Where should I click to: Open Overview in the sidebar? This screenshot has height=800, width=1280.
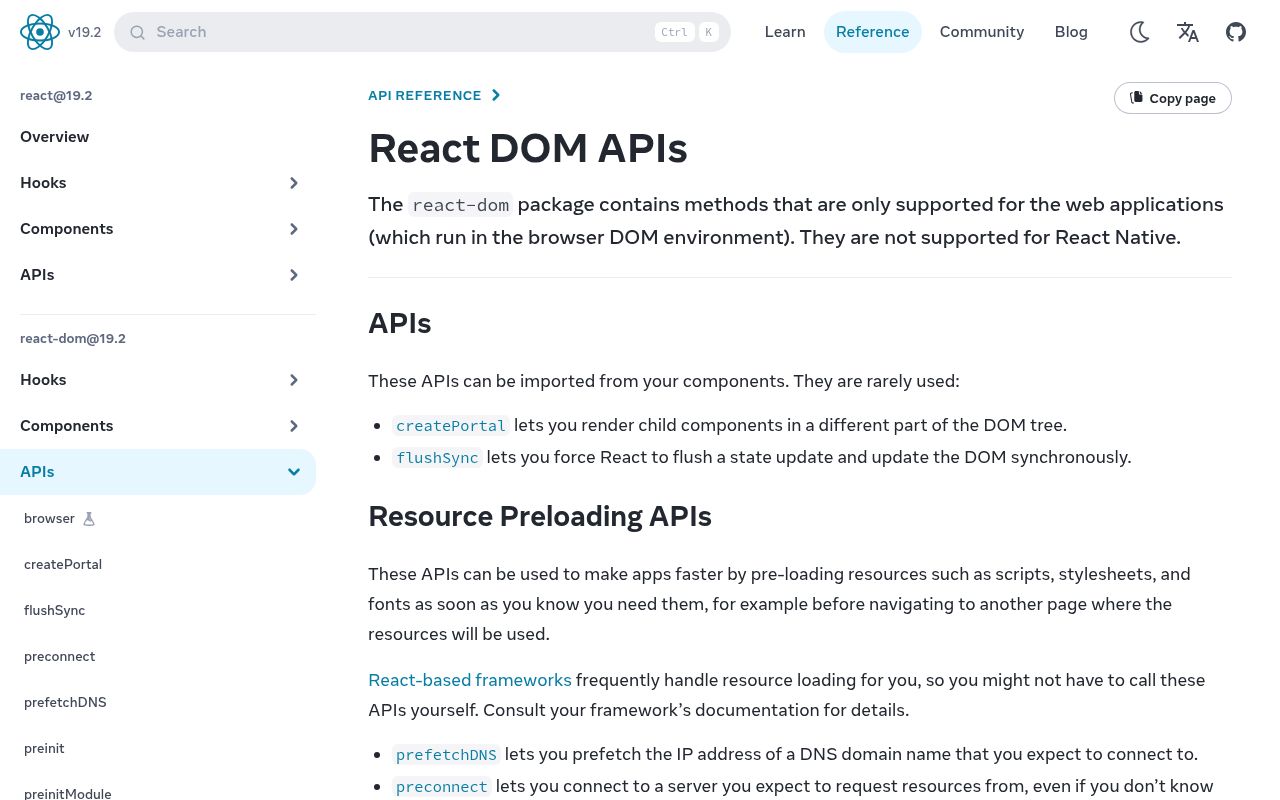55,137
